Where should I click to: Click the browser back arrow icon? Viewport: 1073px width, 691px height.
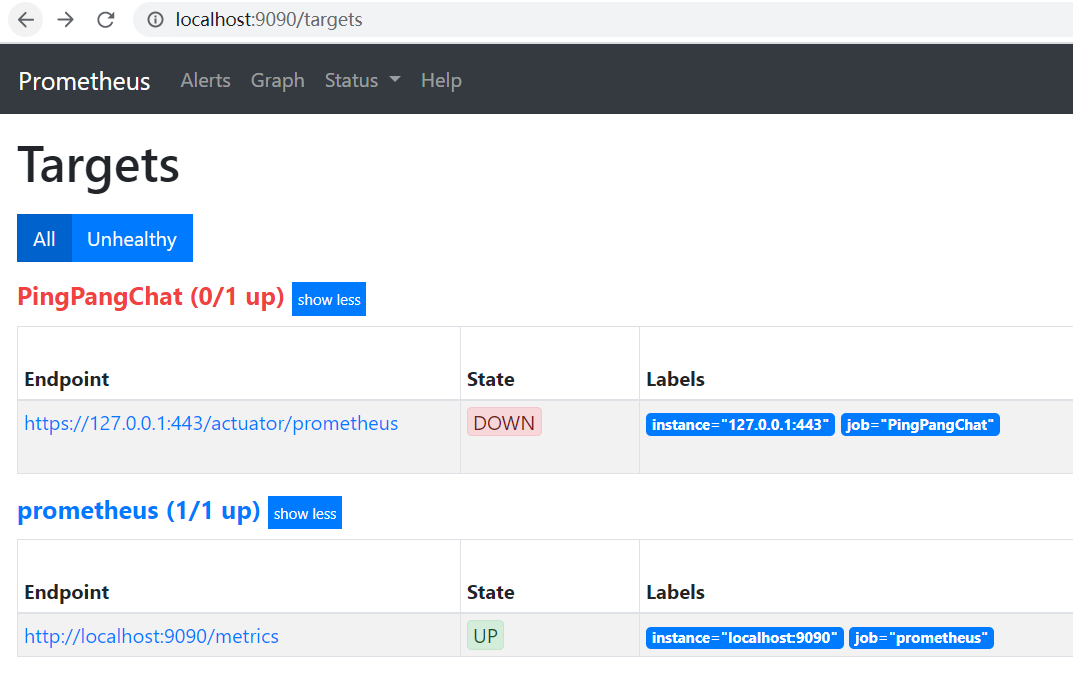click(26, 20)
